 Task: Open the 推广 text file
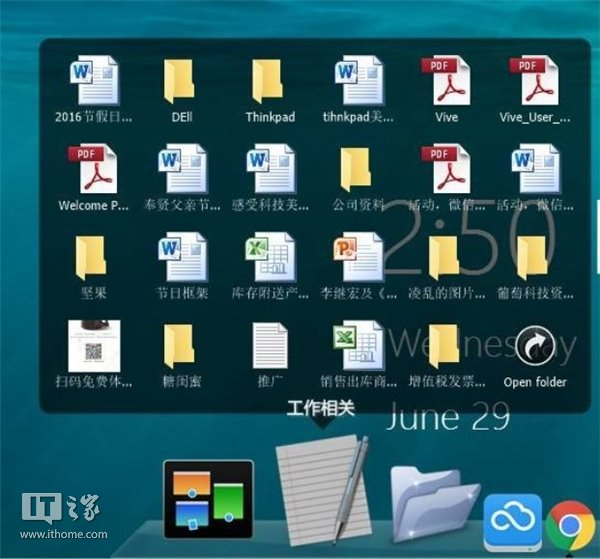pyautogui.click(x=269, y=347)
